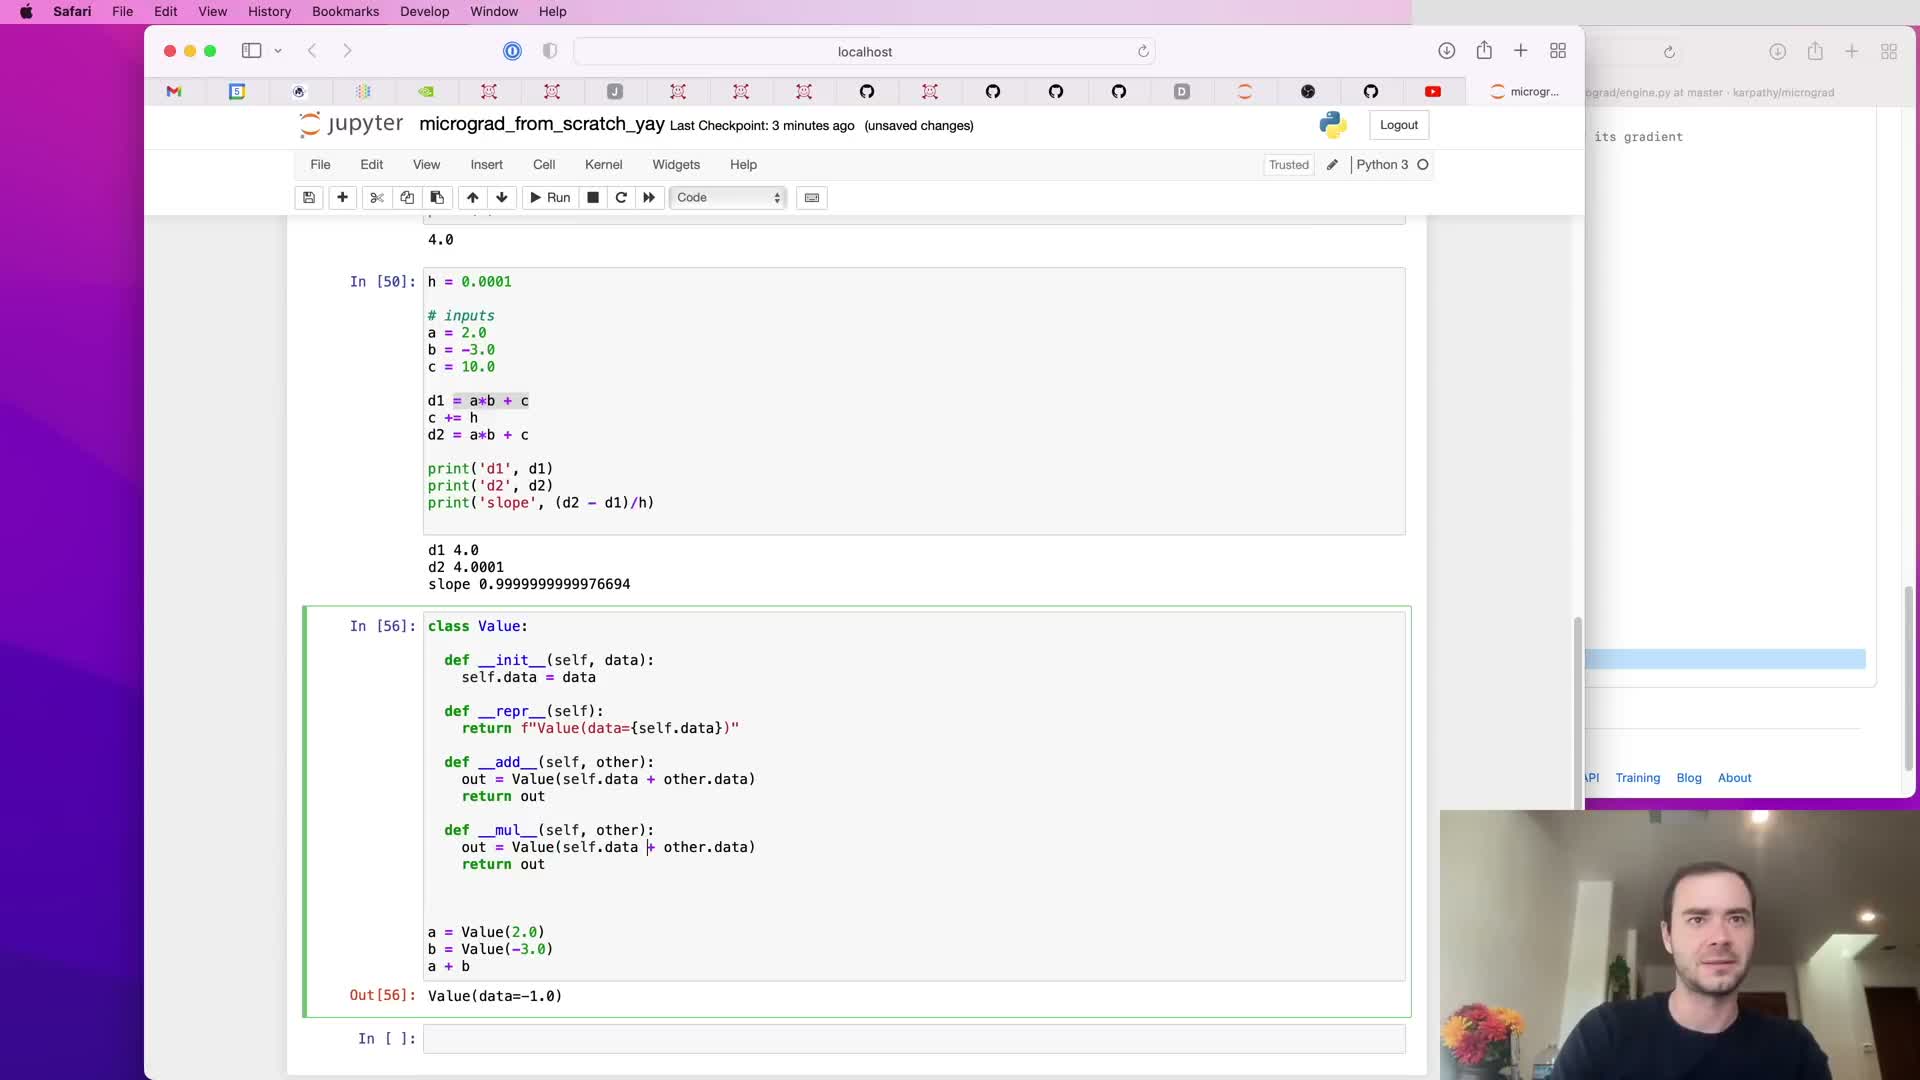
Task: Move selected cell up arrow
Action: [472, 198]
